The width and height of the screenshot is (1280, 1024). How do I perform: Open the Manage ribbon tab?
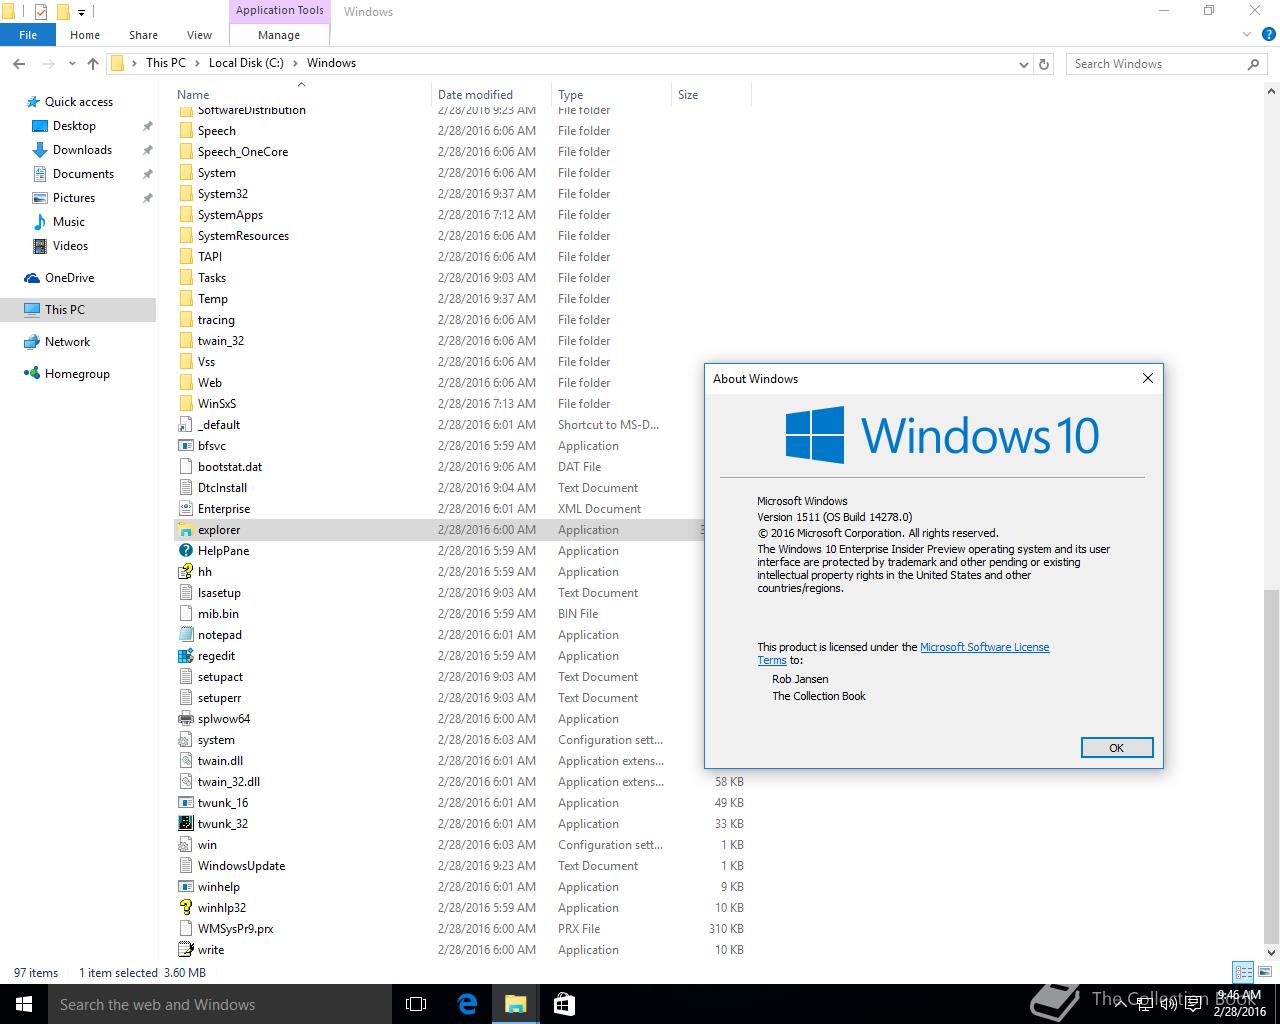tap(279, 35)
